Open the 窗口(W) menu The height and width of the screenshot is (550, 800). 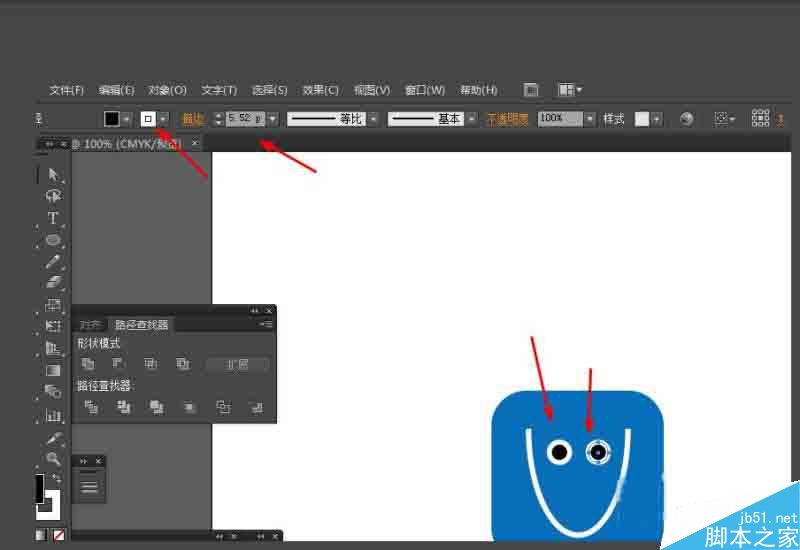[x=424, y=90]
